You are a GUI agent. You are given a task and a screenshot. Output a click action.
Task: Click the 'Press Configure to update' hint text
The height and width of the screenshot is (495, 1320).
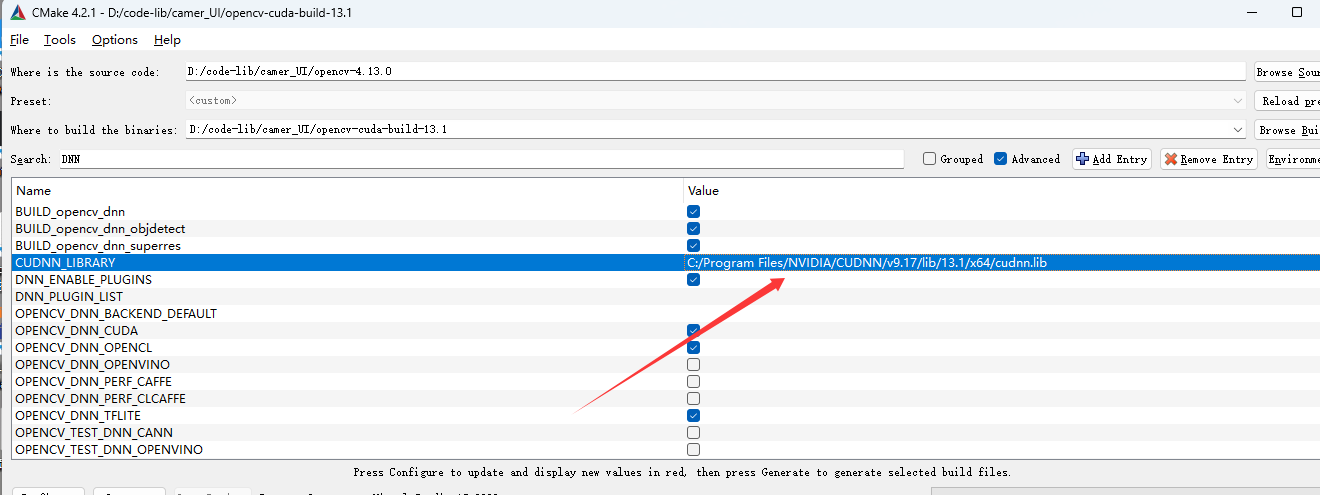coord(682,472)
